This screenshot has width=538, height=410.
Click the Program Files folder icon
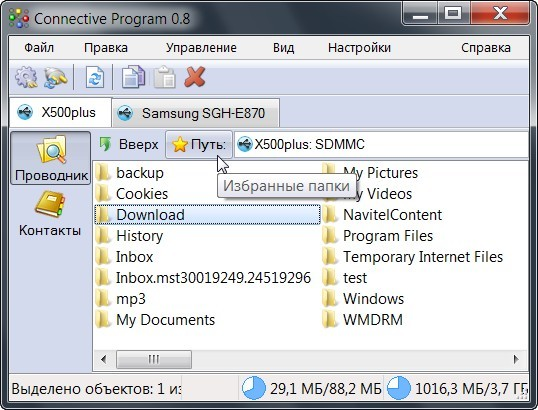(330, 236)
